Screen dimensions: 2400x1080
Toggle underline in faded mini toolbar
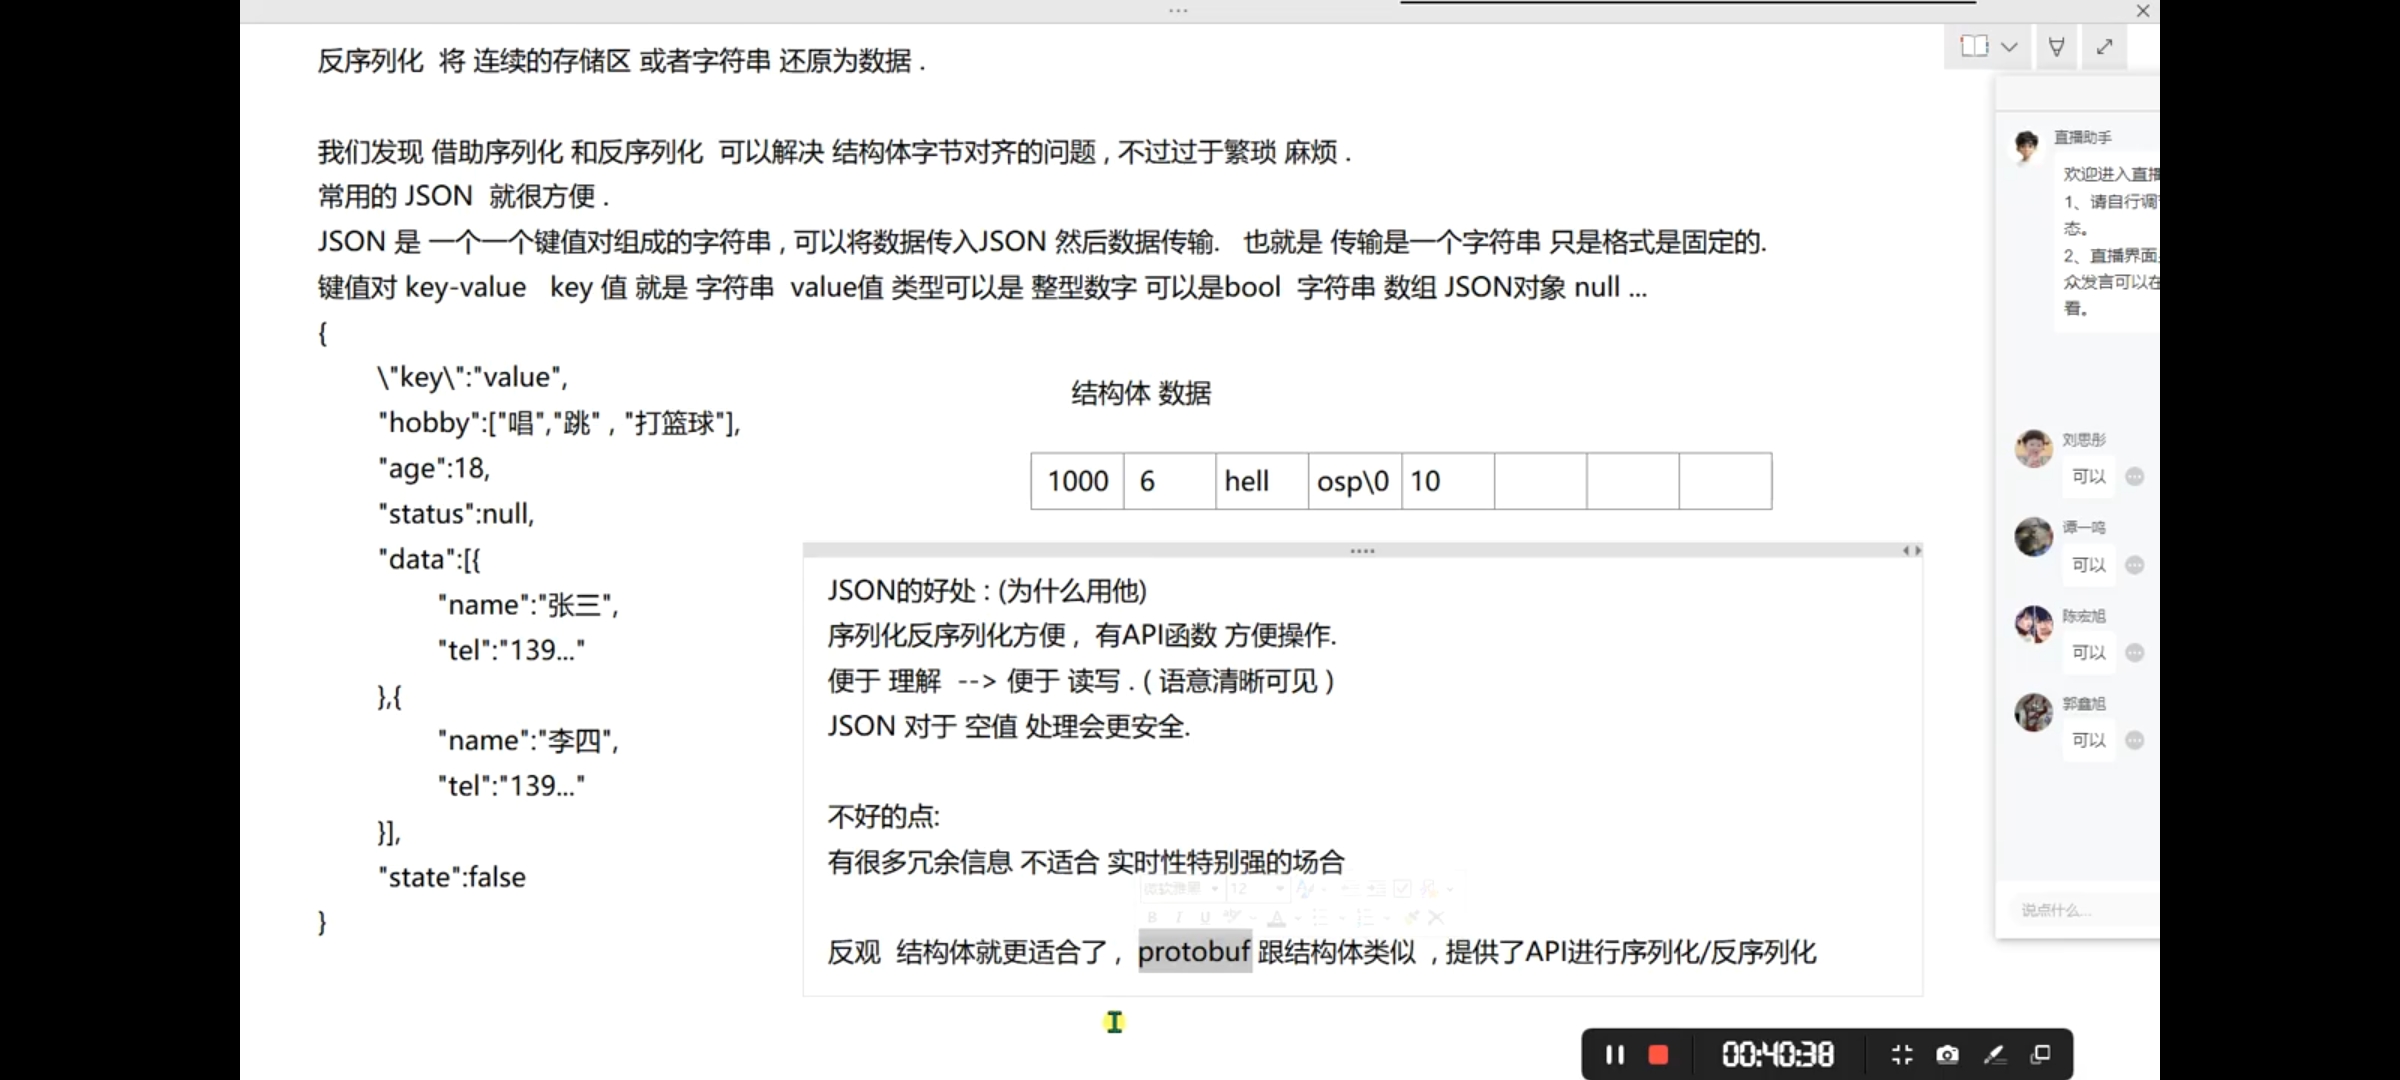pos(1205,917)
